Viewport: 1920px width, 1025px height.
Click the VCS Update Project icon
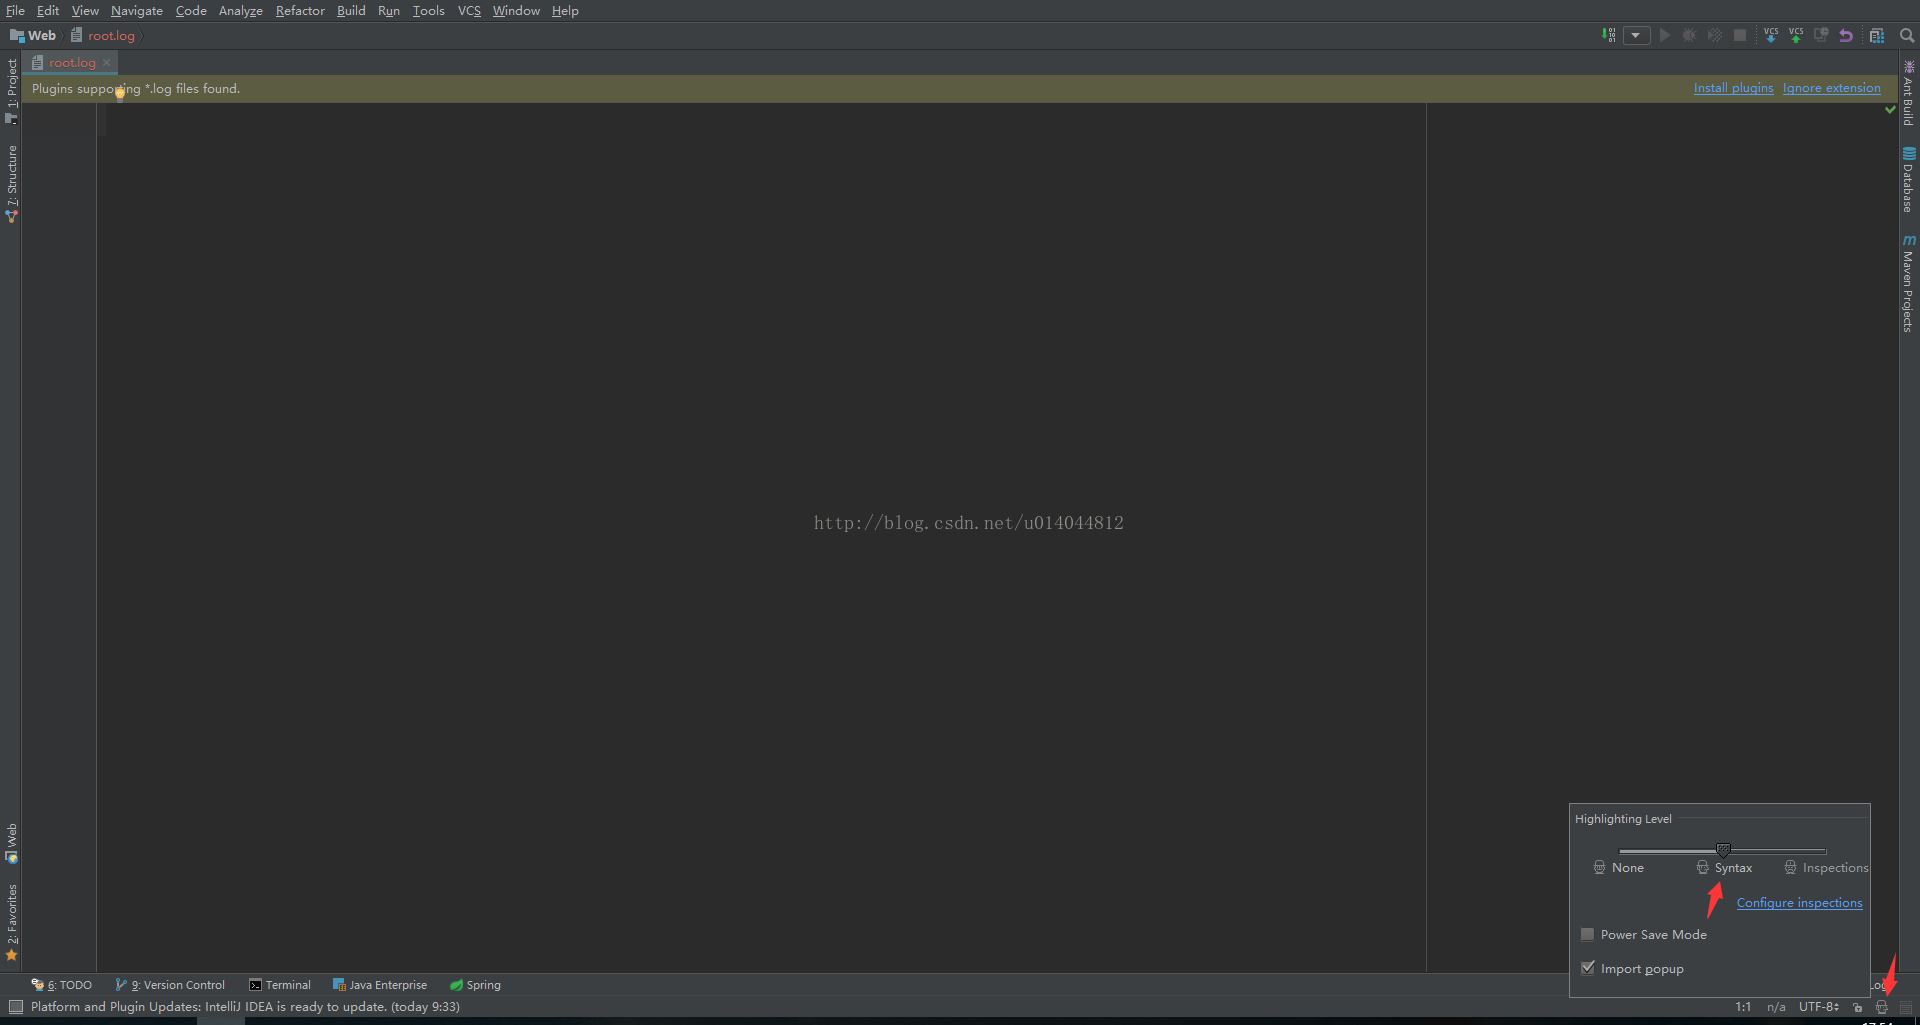[1771, 35]
